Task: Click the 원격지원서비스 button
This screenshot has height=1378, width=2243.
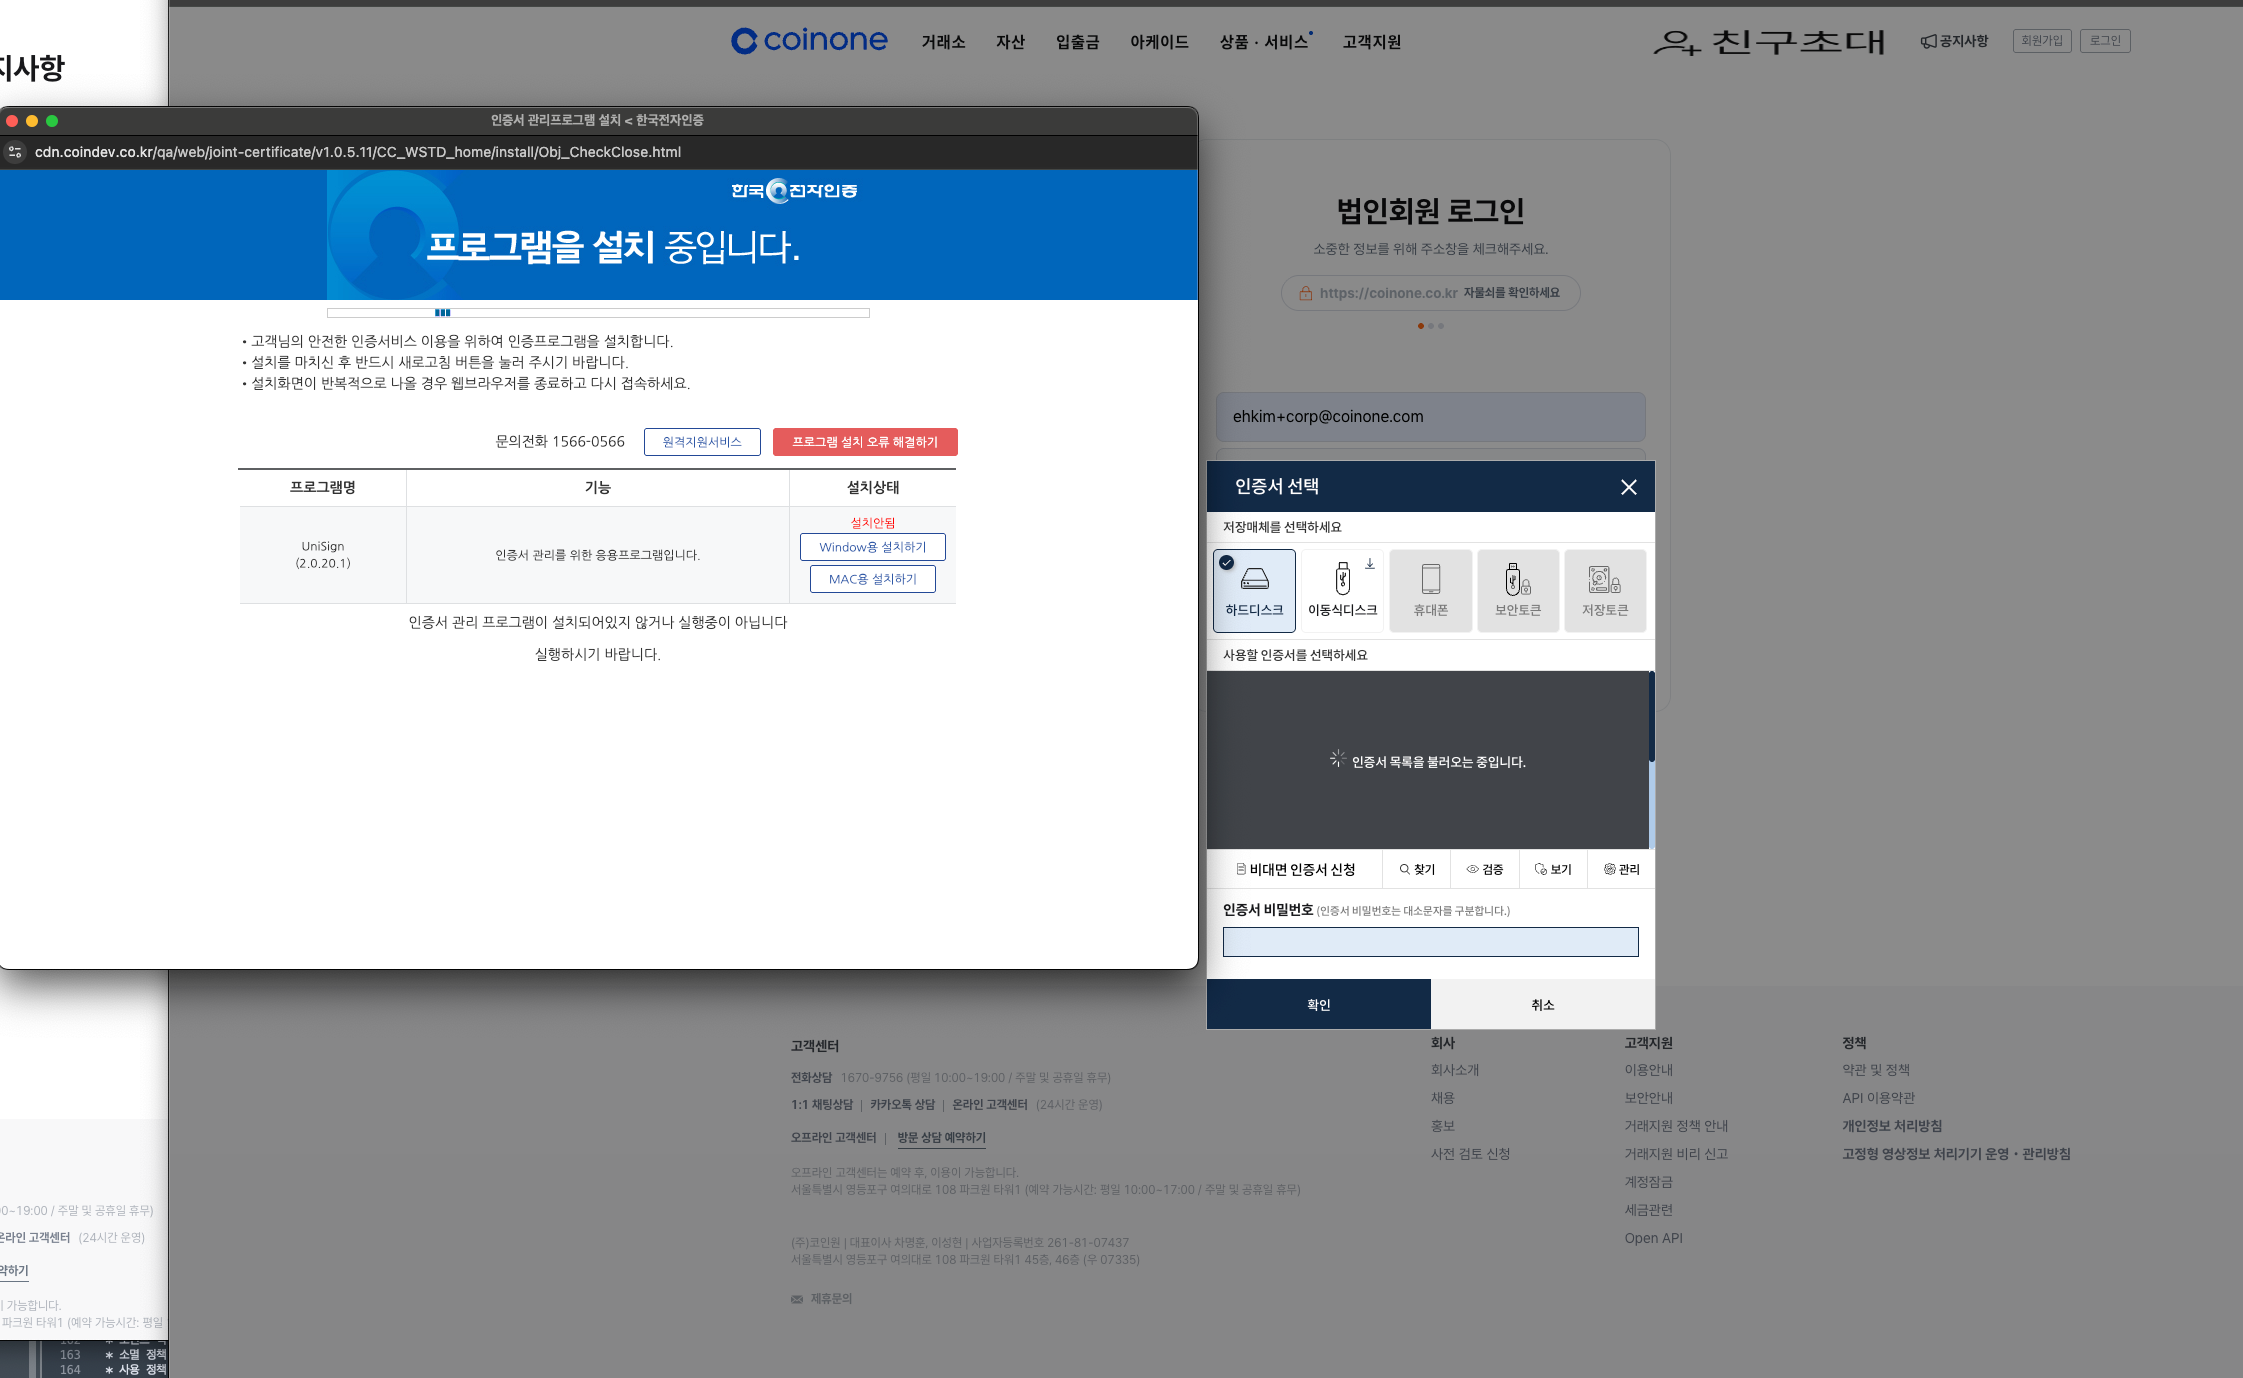Action: 702,442
